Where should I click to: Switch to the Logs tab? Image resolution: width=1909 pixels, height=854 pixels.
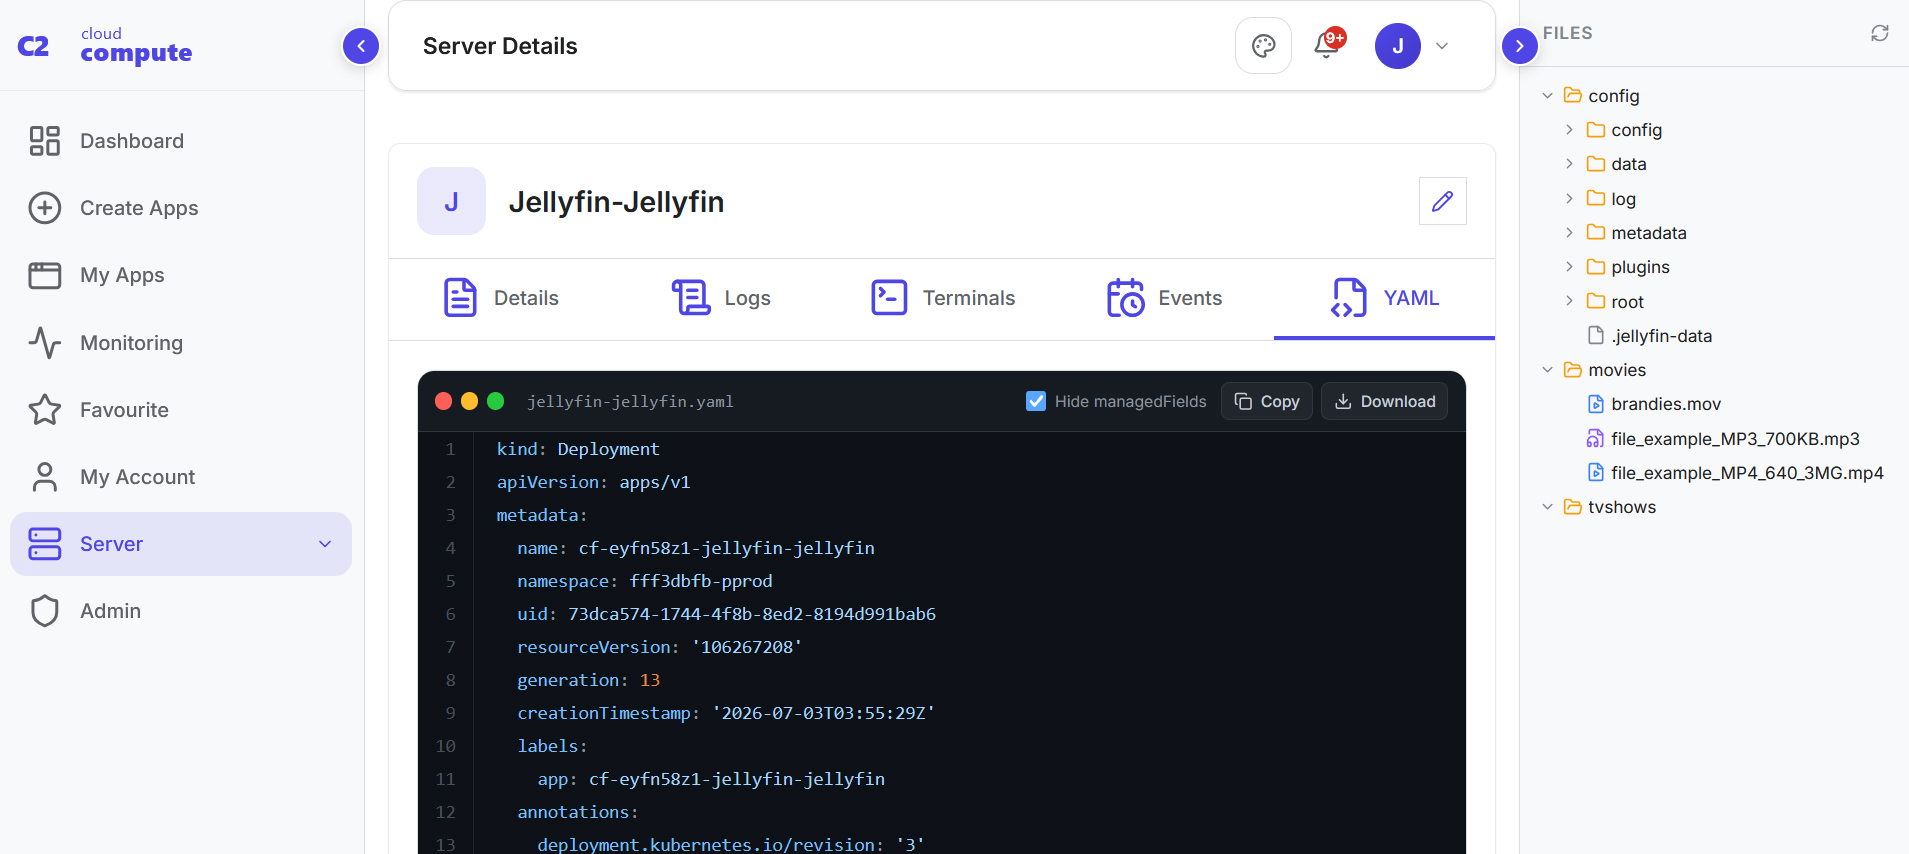(721, 298)
